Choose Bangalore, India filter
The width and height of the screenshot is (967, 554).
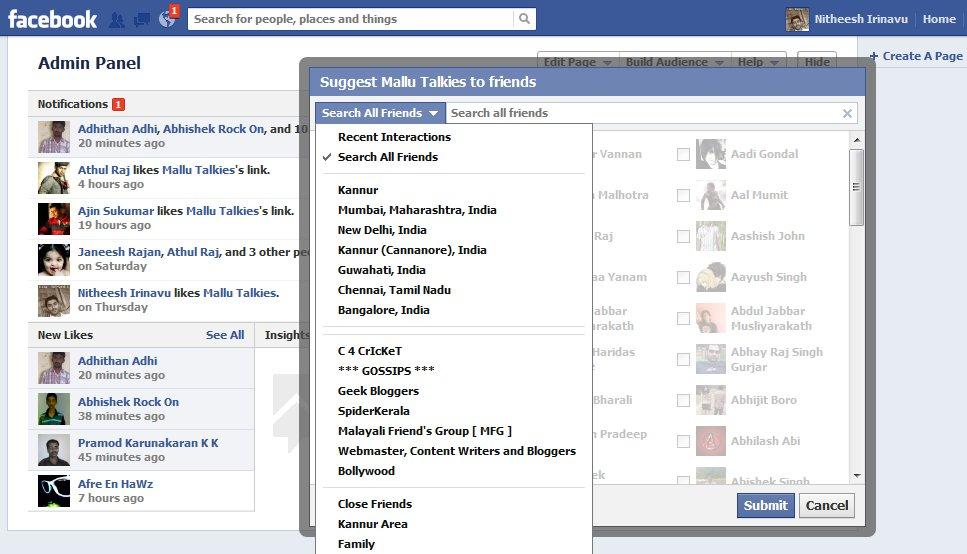(x=384, y=310)
